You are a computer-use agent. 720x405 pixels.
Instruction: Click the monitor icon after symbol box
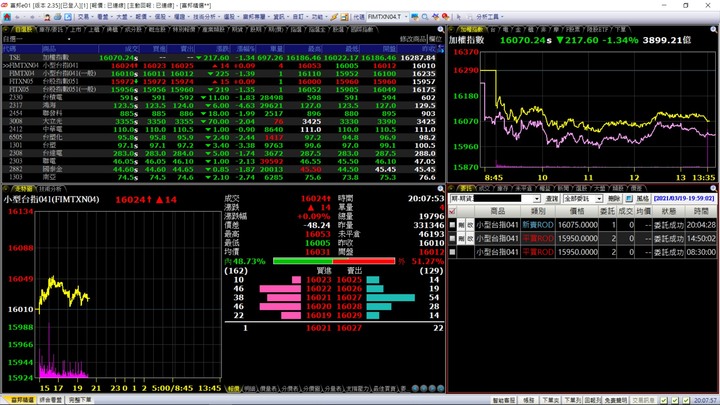(415, 17)
